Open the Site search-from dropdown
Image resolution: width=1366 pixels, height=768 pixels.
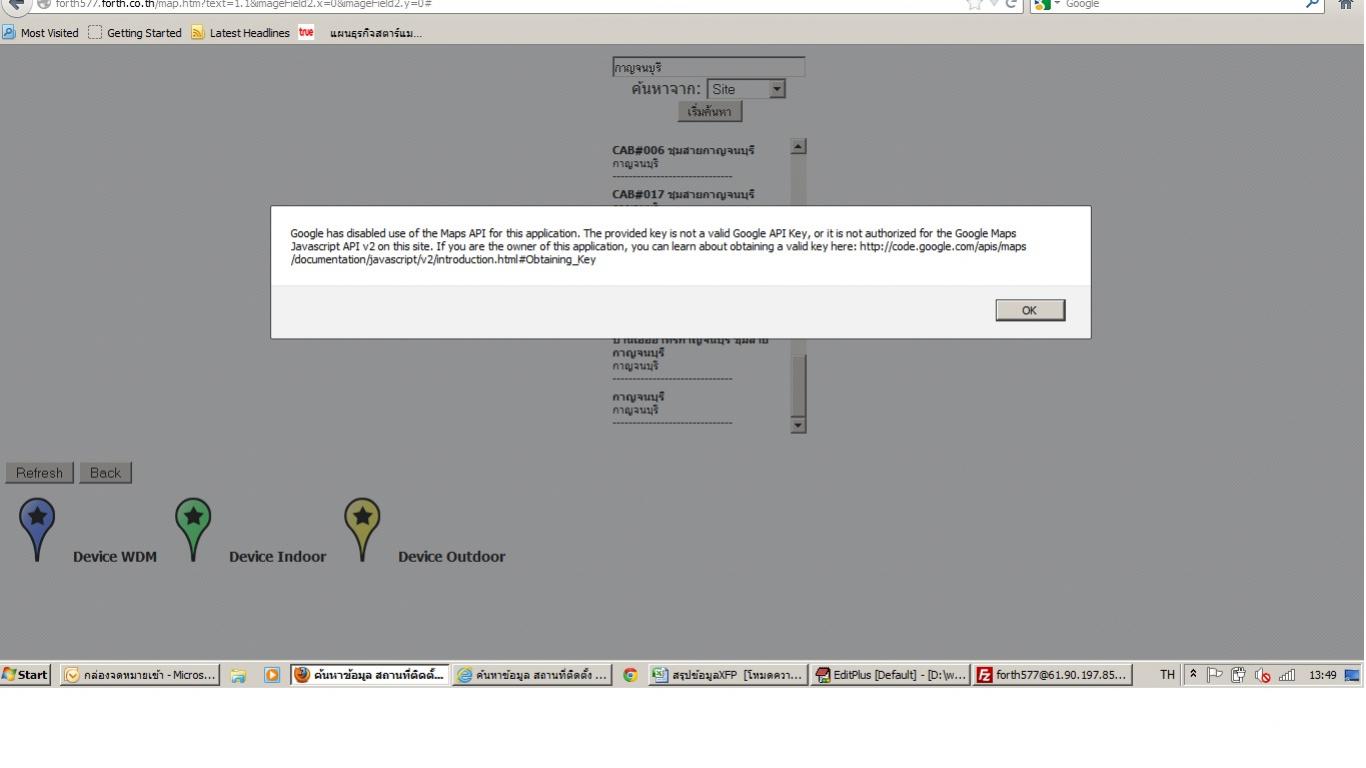pos(746,89)
